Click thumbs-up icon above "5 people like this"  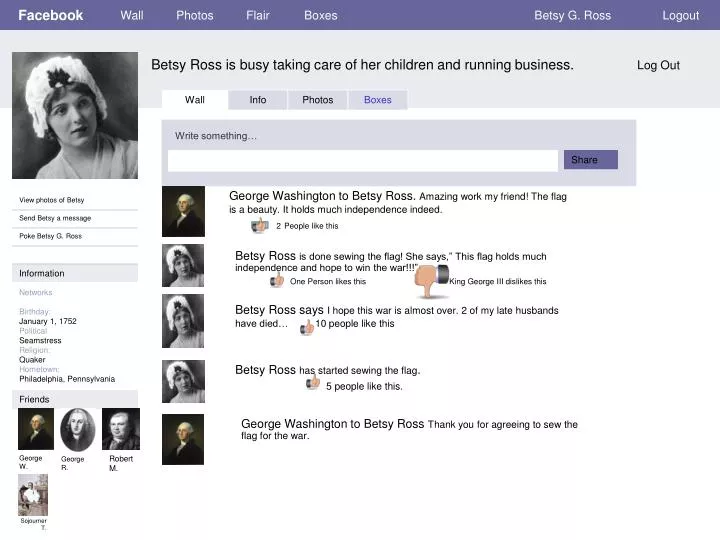(313, 382)
